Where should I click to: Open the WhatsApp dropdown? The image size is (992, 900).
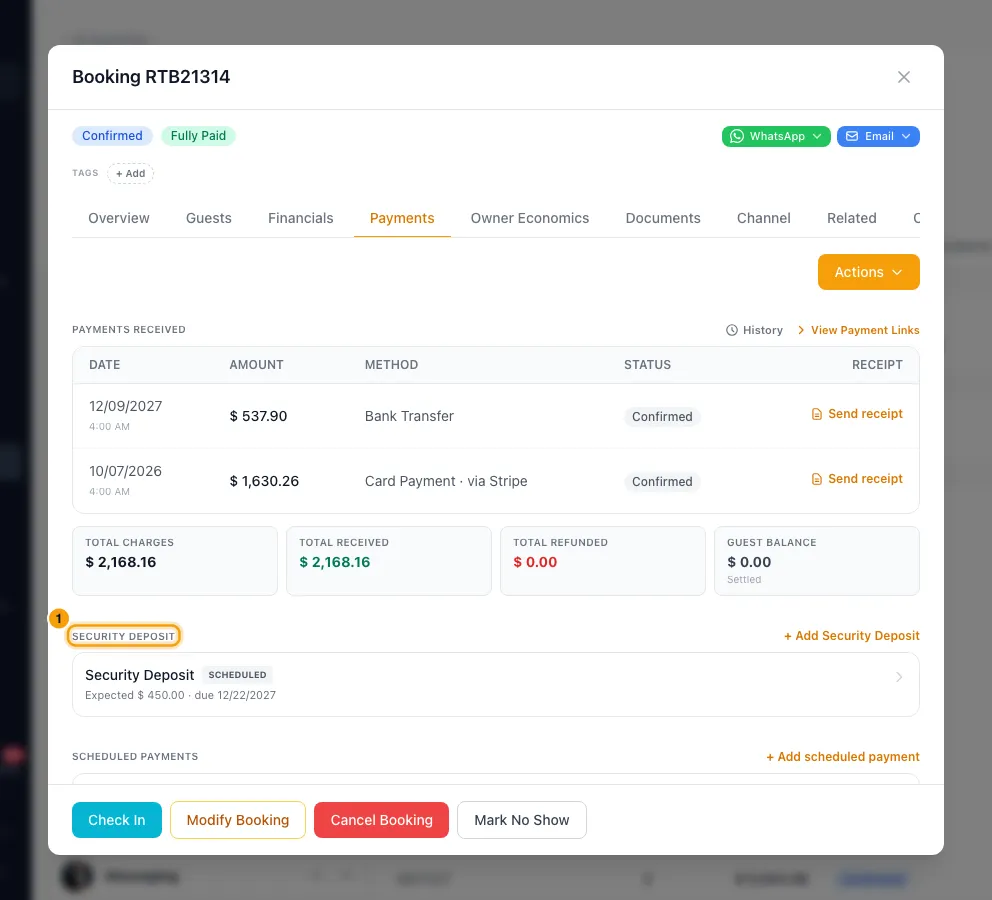(x=776, y=137)
